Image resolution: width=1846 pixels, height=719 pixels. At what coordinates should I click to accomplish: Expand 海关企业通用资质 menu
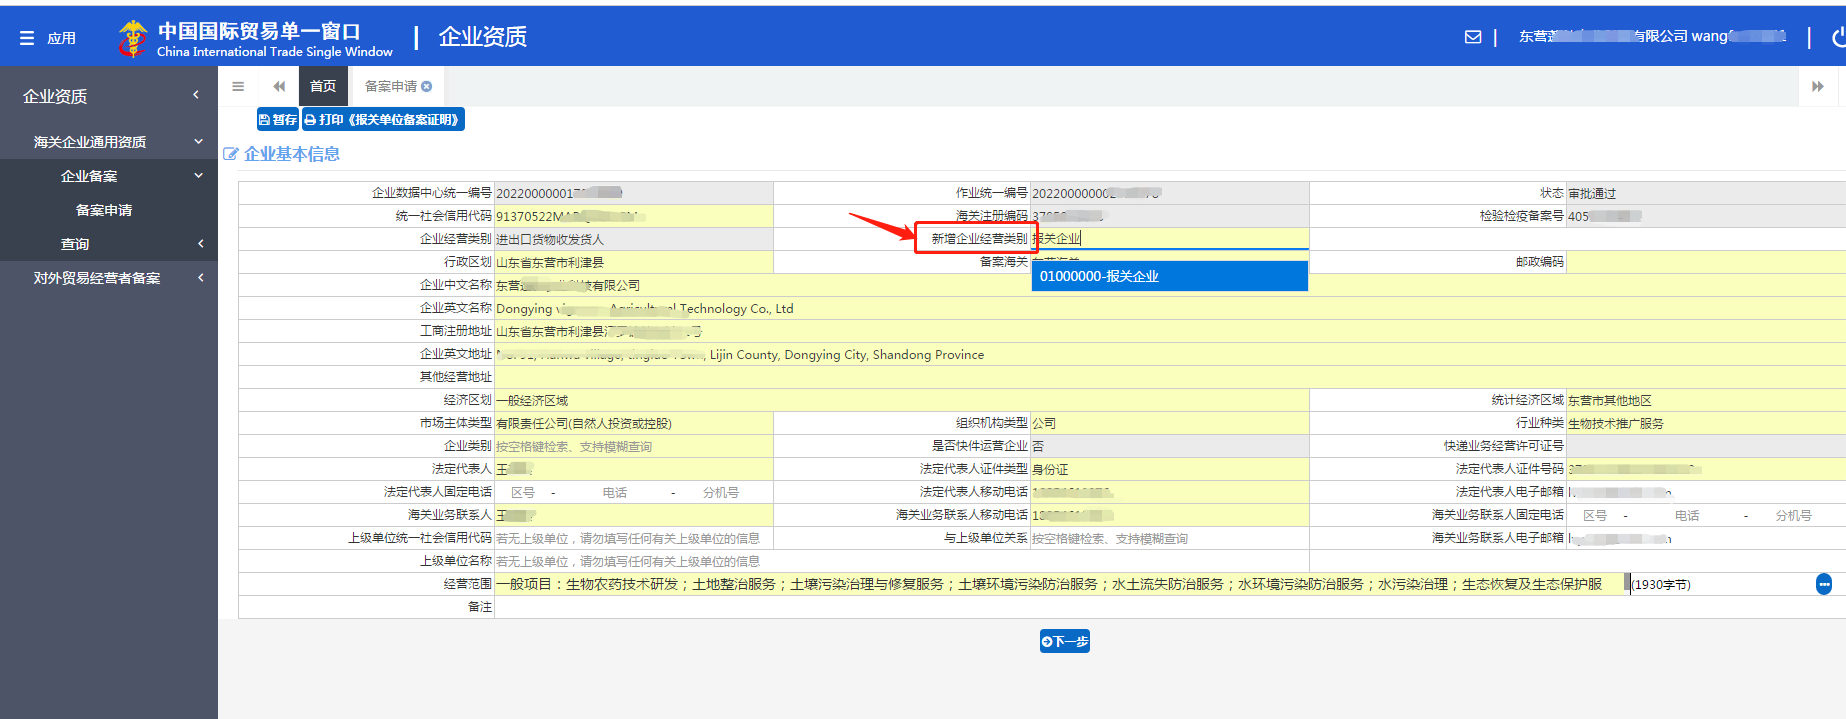coord(109,142)
